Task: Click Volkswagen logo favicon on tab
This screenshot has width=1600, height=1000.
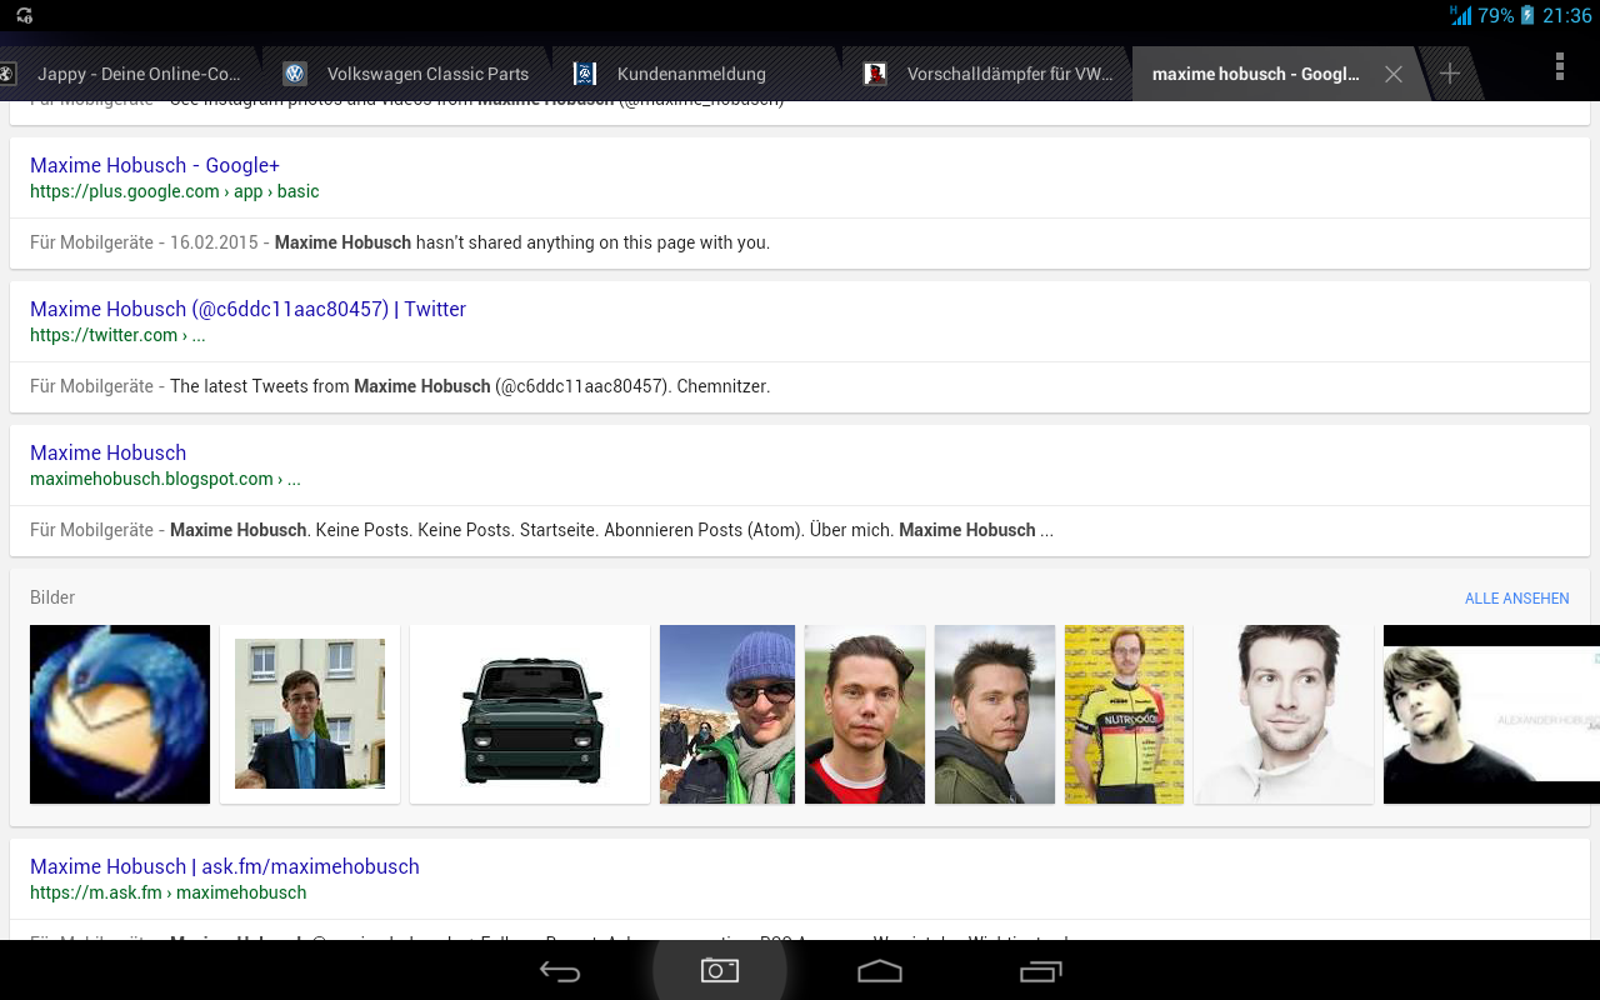Action: [295, 74]
